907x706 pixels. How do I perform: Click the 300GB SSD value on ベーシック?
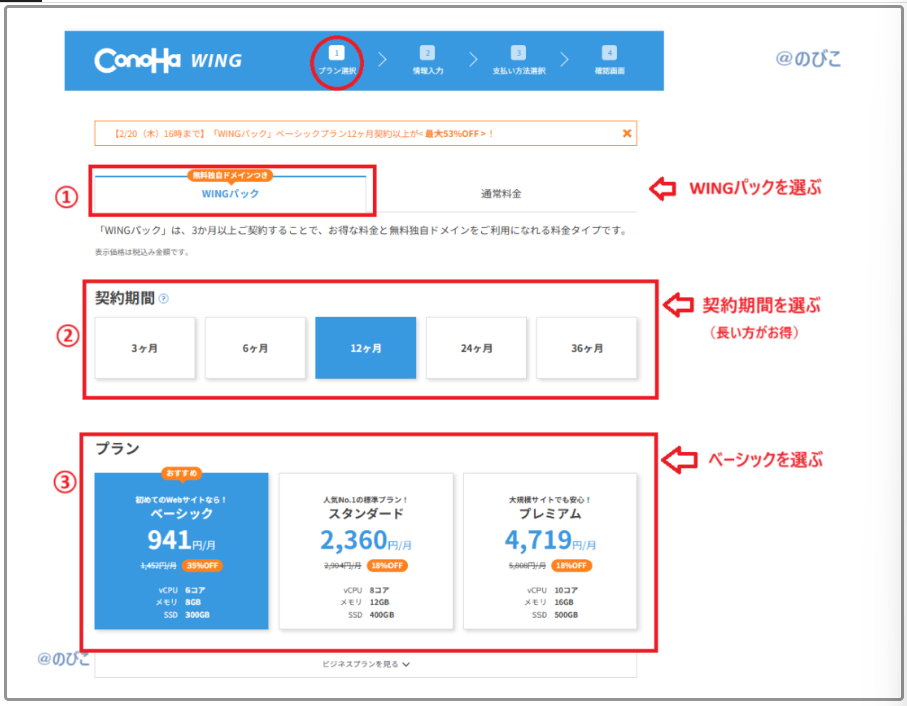coord(197,615)
